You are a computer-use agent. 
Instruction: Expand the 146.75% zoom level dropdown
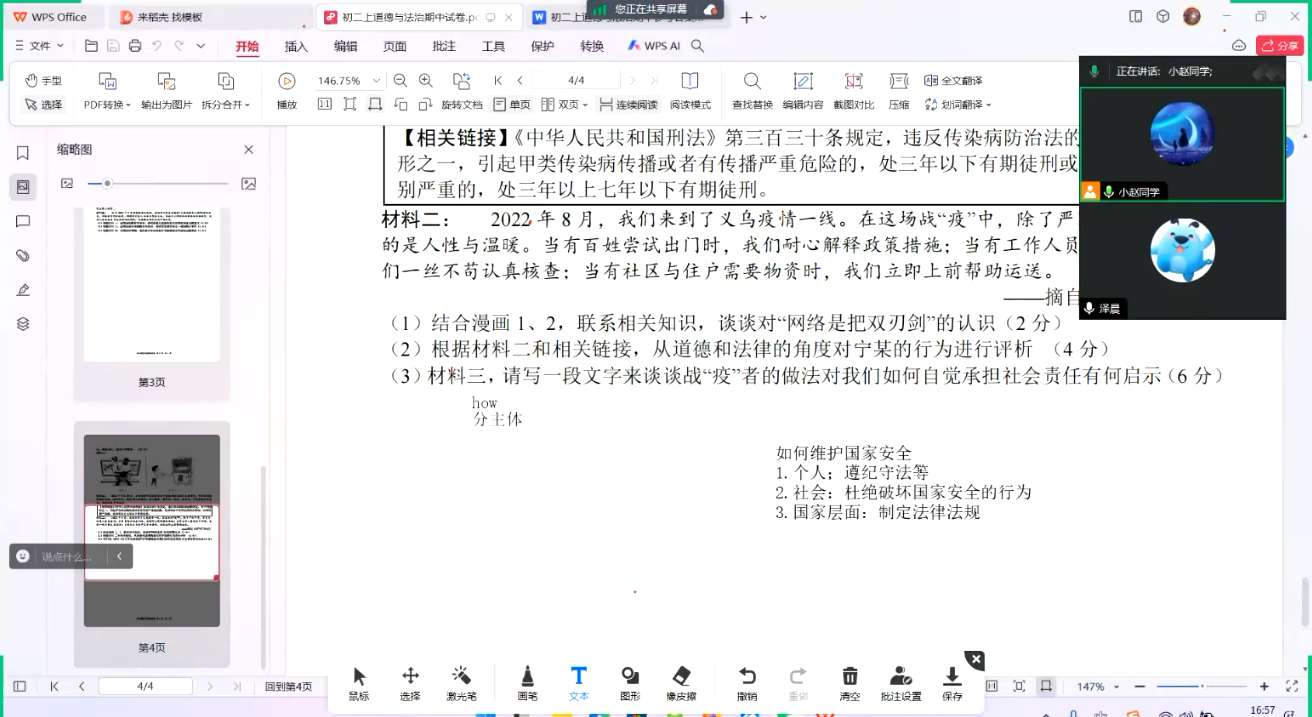coord(376,81)
